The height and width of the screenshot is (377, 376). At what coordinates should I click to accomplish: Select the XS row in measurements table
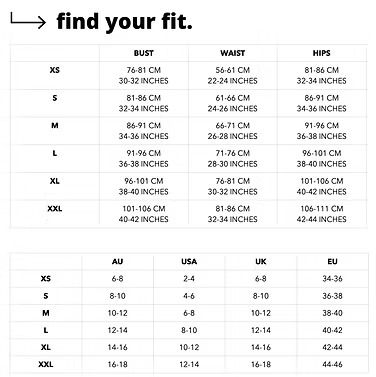[x=189, y=76]
